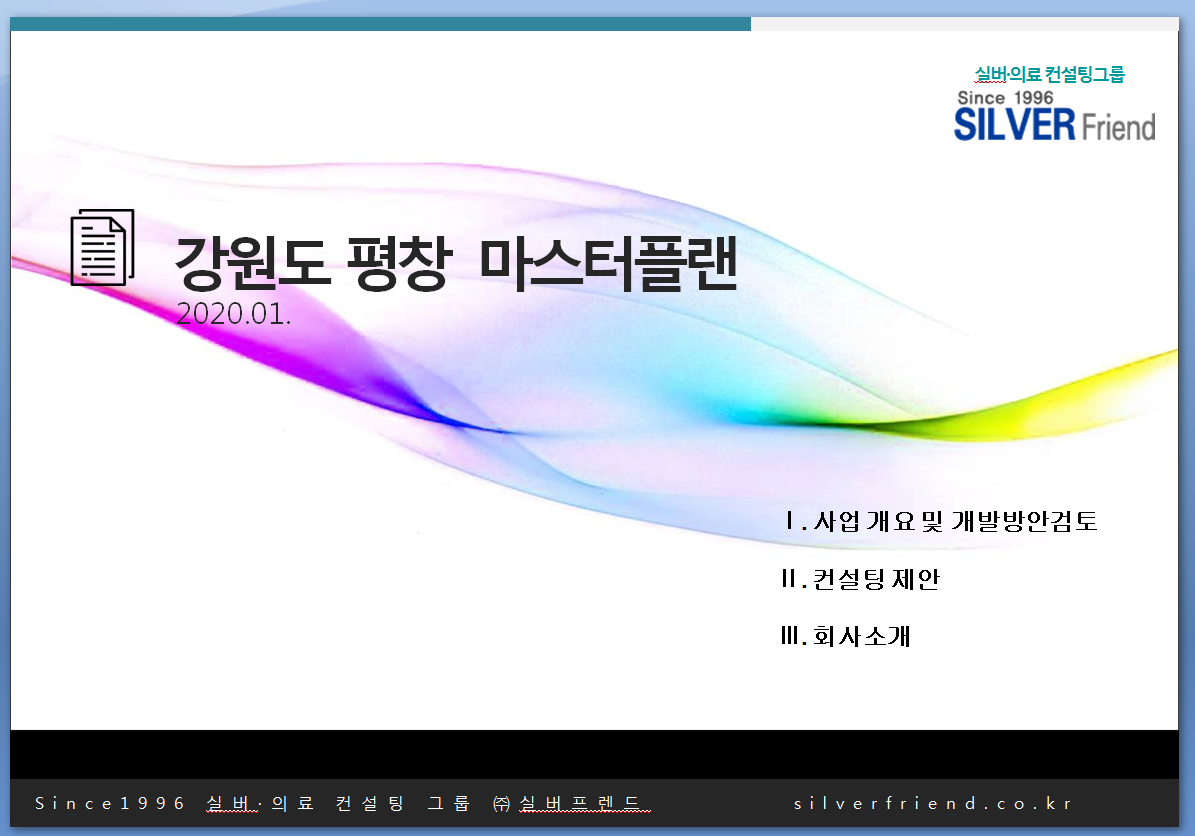This screenshot has width=1195, height=836.
Task: Click the teal header bar at the slide top
Action: (380, 24)
